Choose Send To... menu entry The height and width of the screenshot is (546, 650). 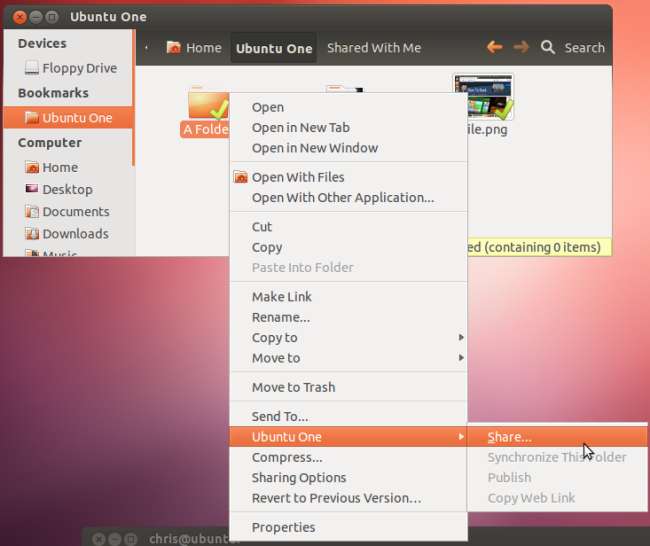(348, 416)
